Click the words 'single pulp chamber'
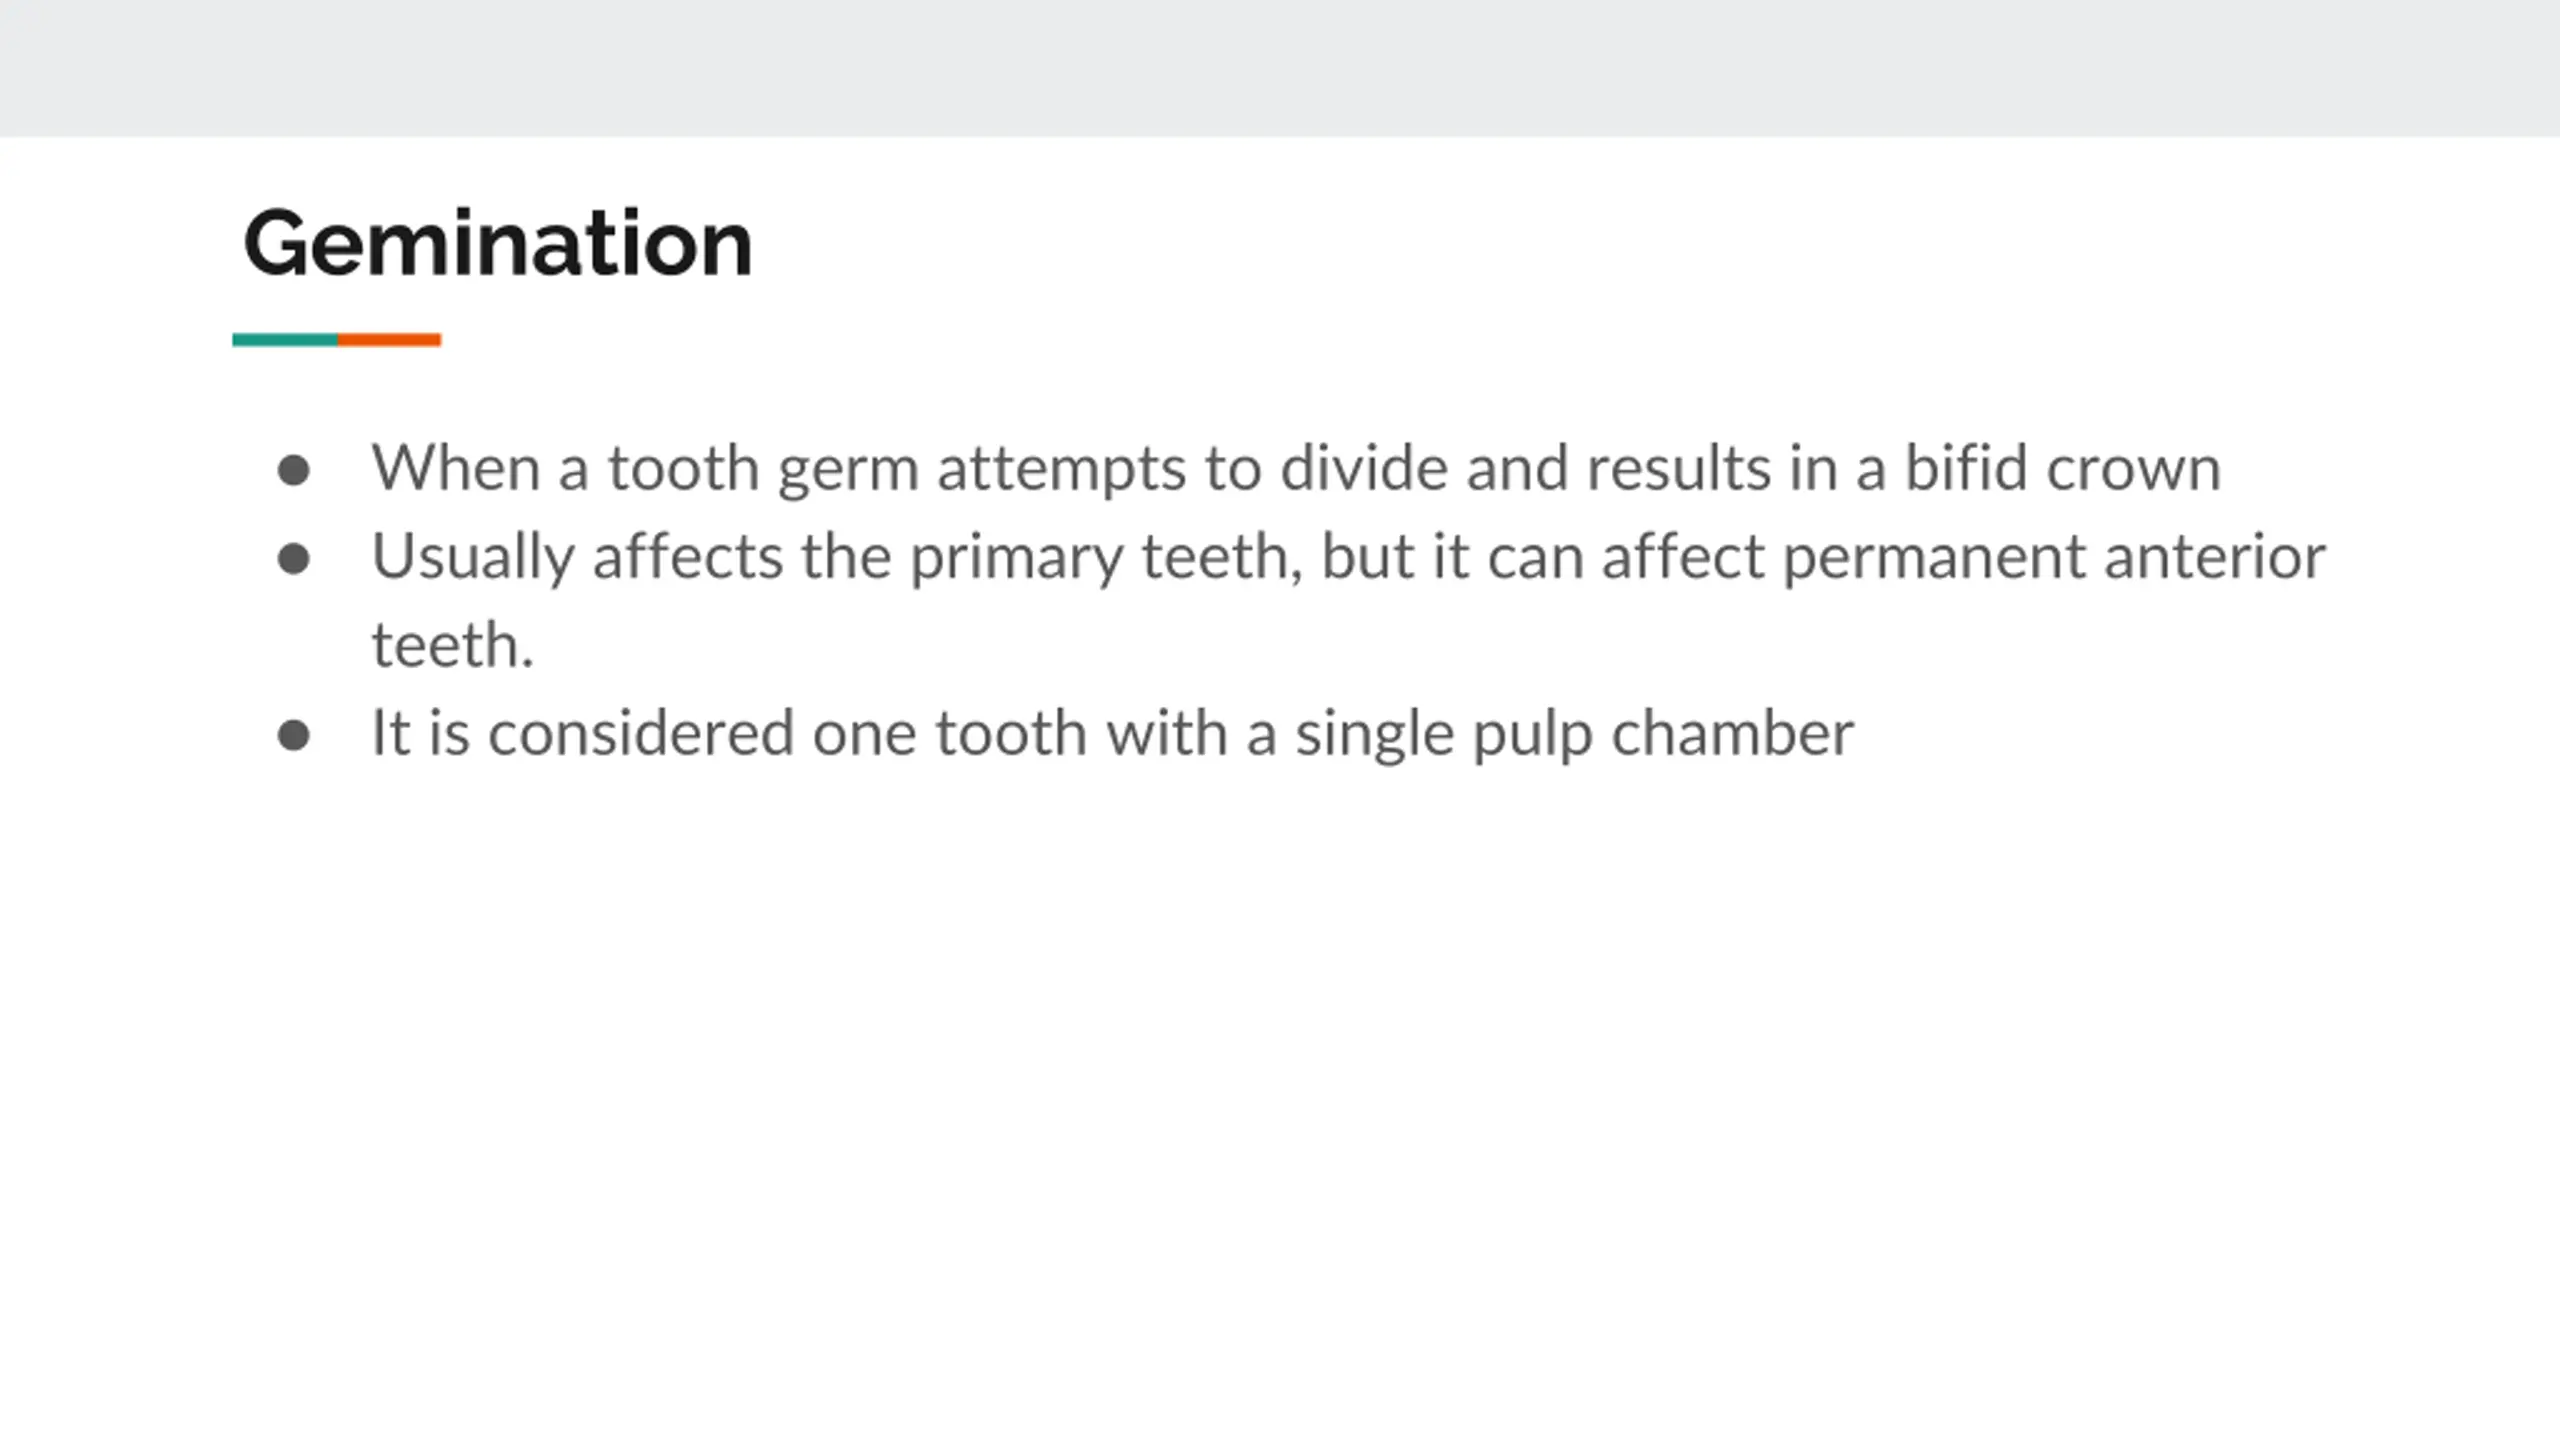The height and width of the screenshot is (1440, 2560). [1574, 735]
